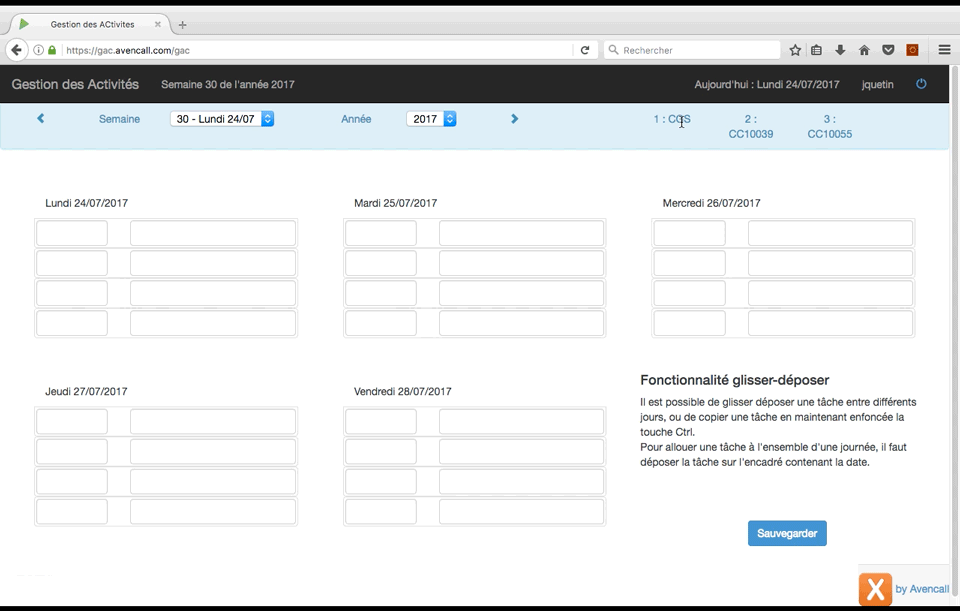960x611 pixels.
Task: Open the Firefox hamburger menu
Action: tap(944, 50)
